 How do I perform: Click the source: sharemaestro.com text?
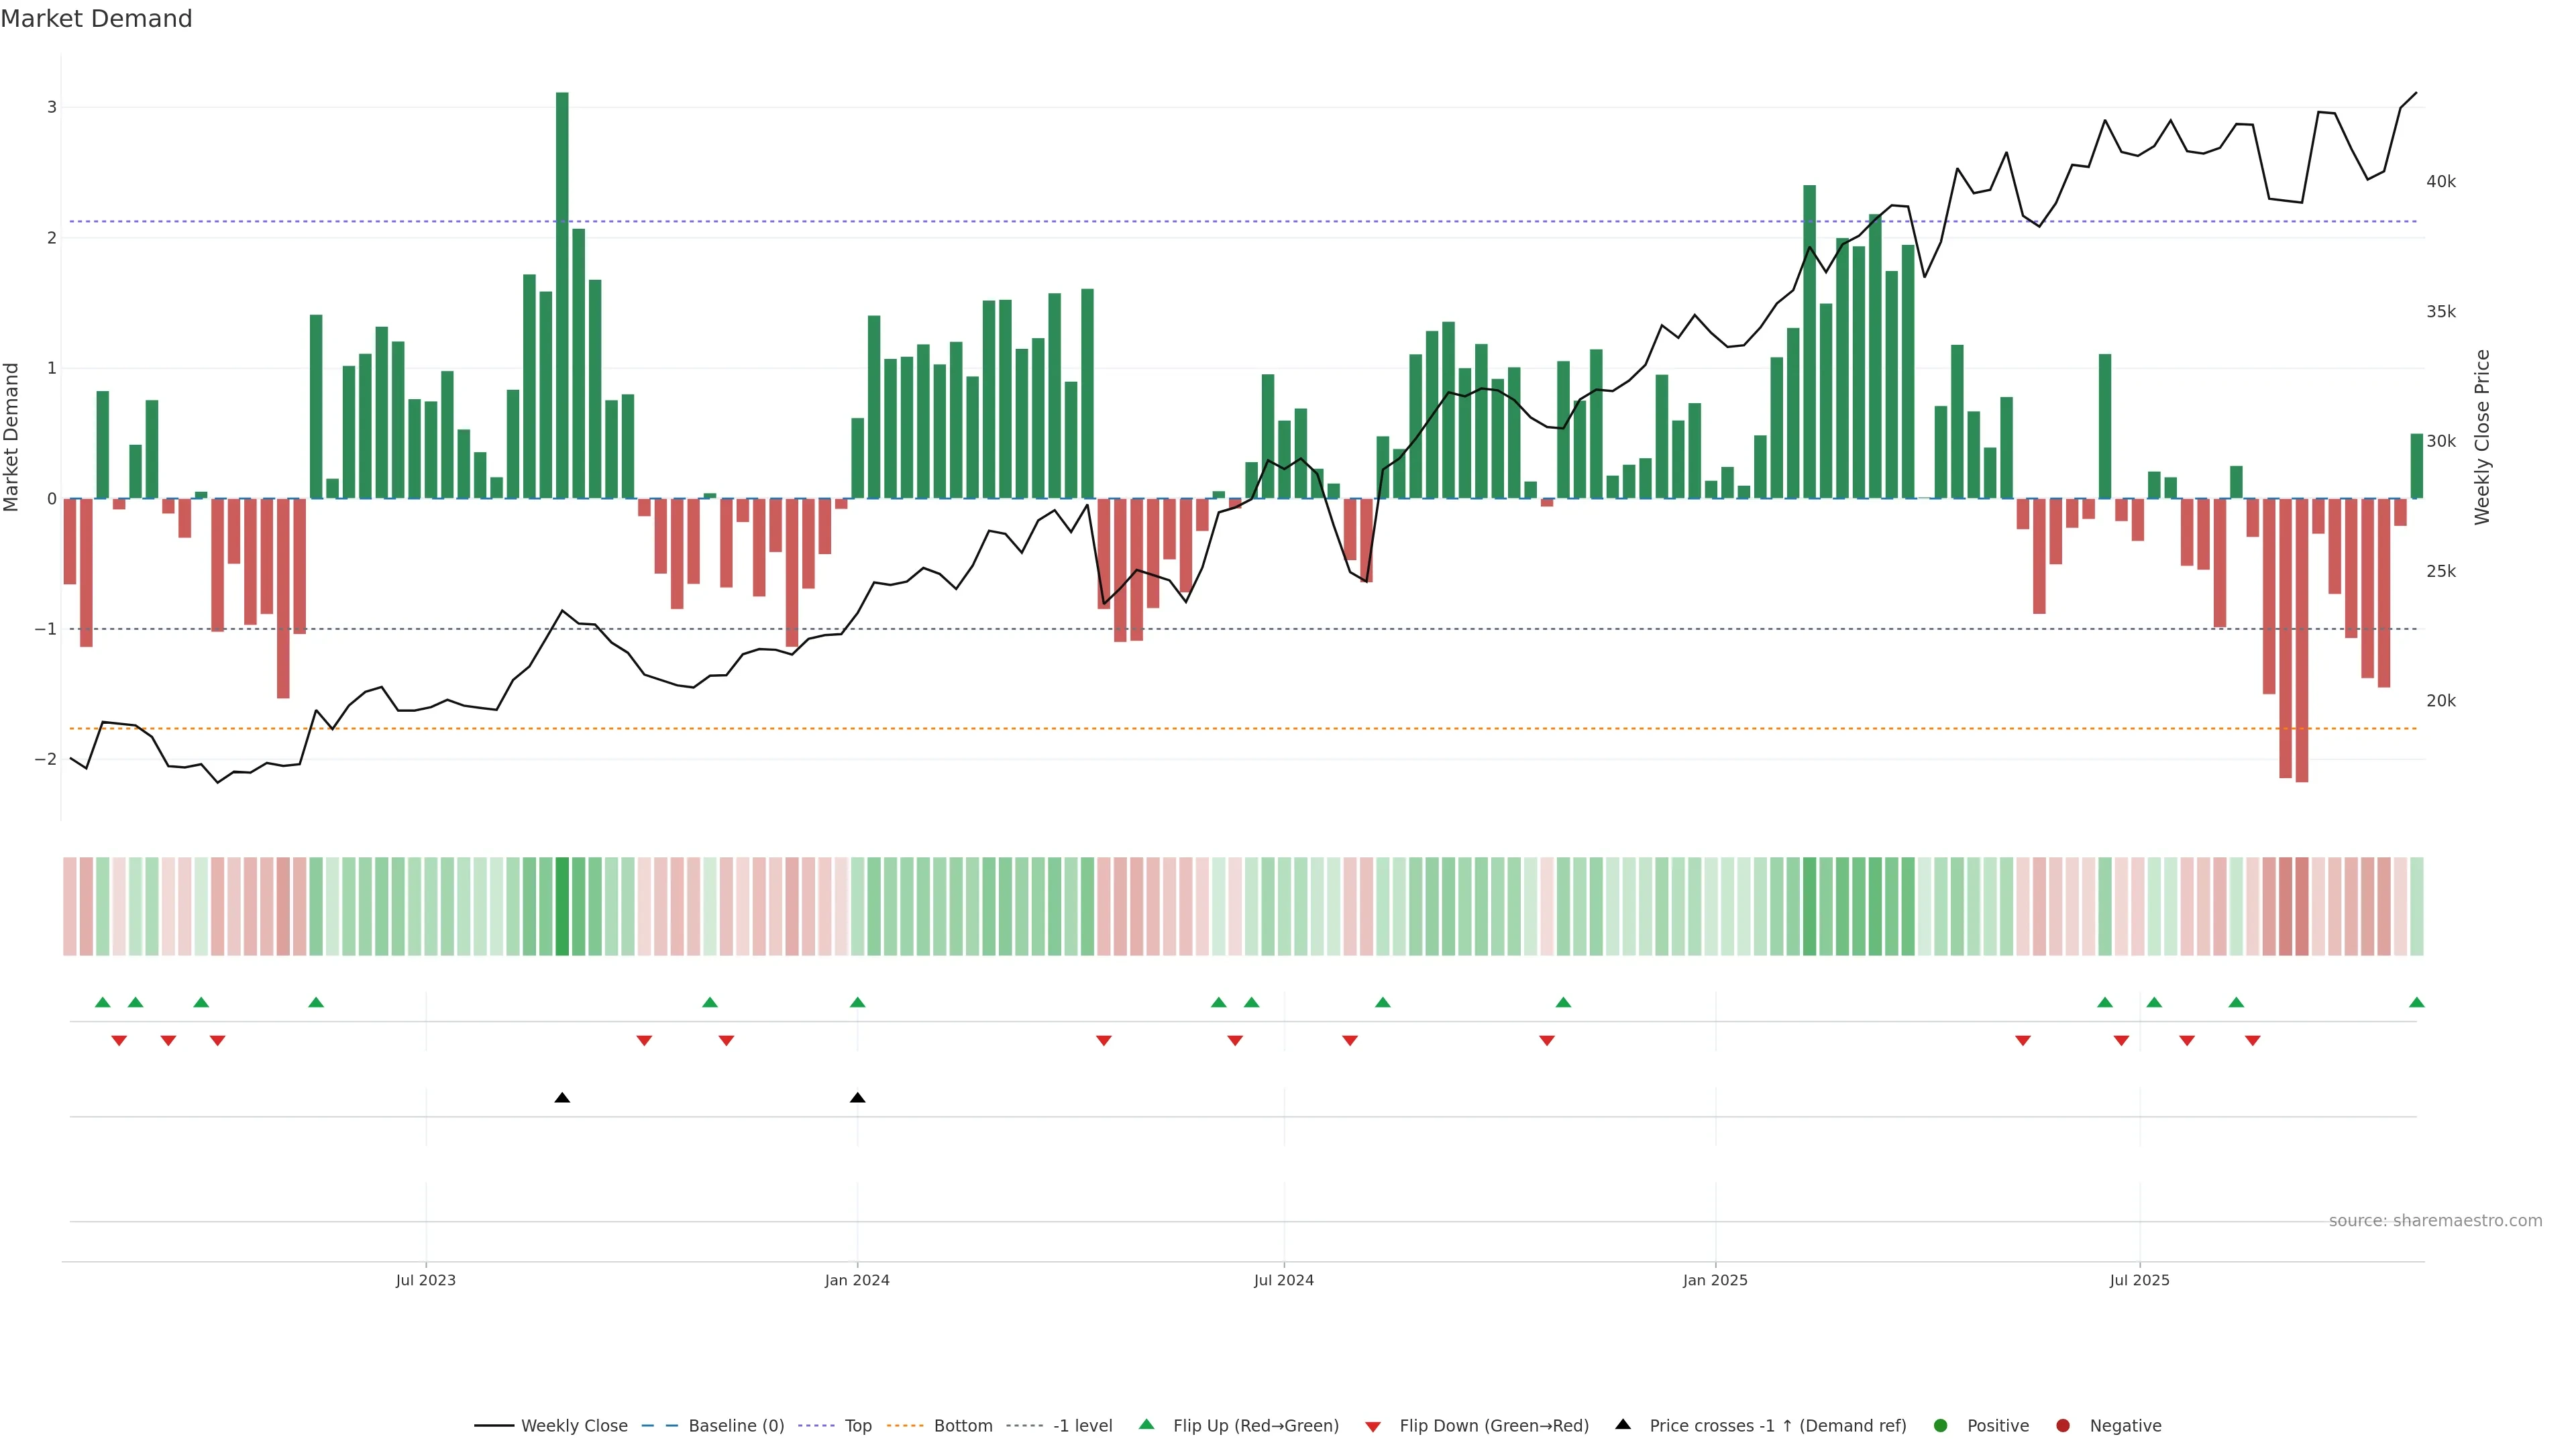2435,1221
